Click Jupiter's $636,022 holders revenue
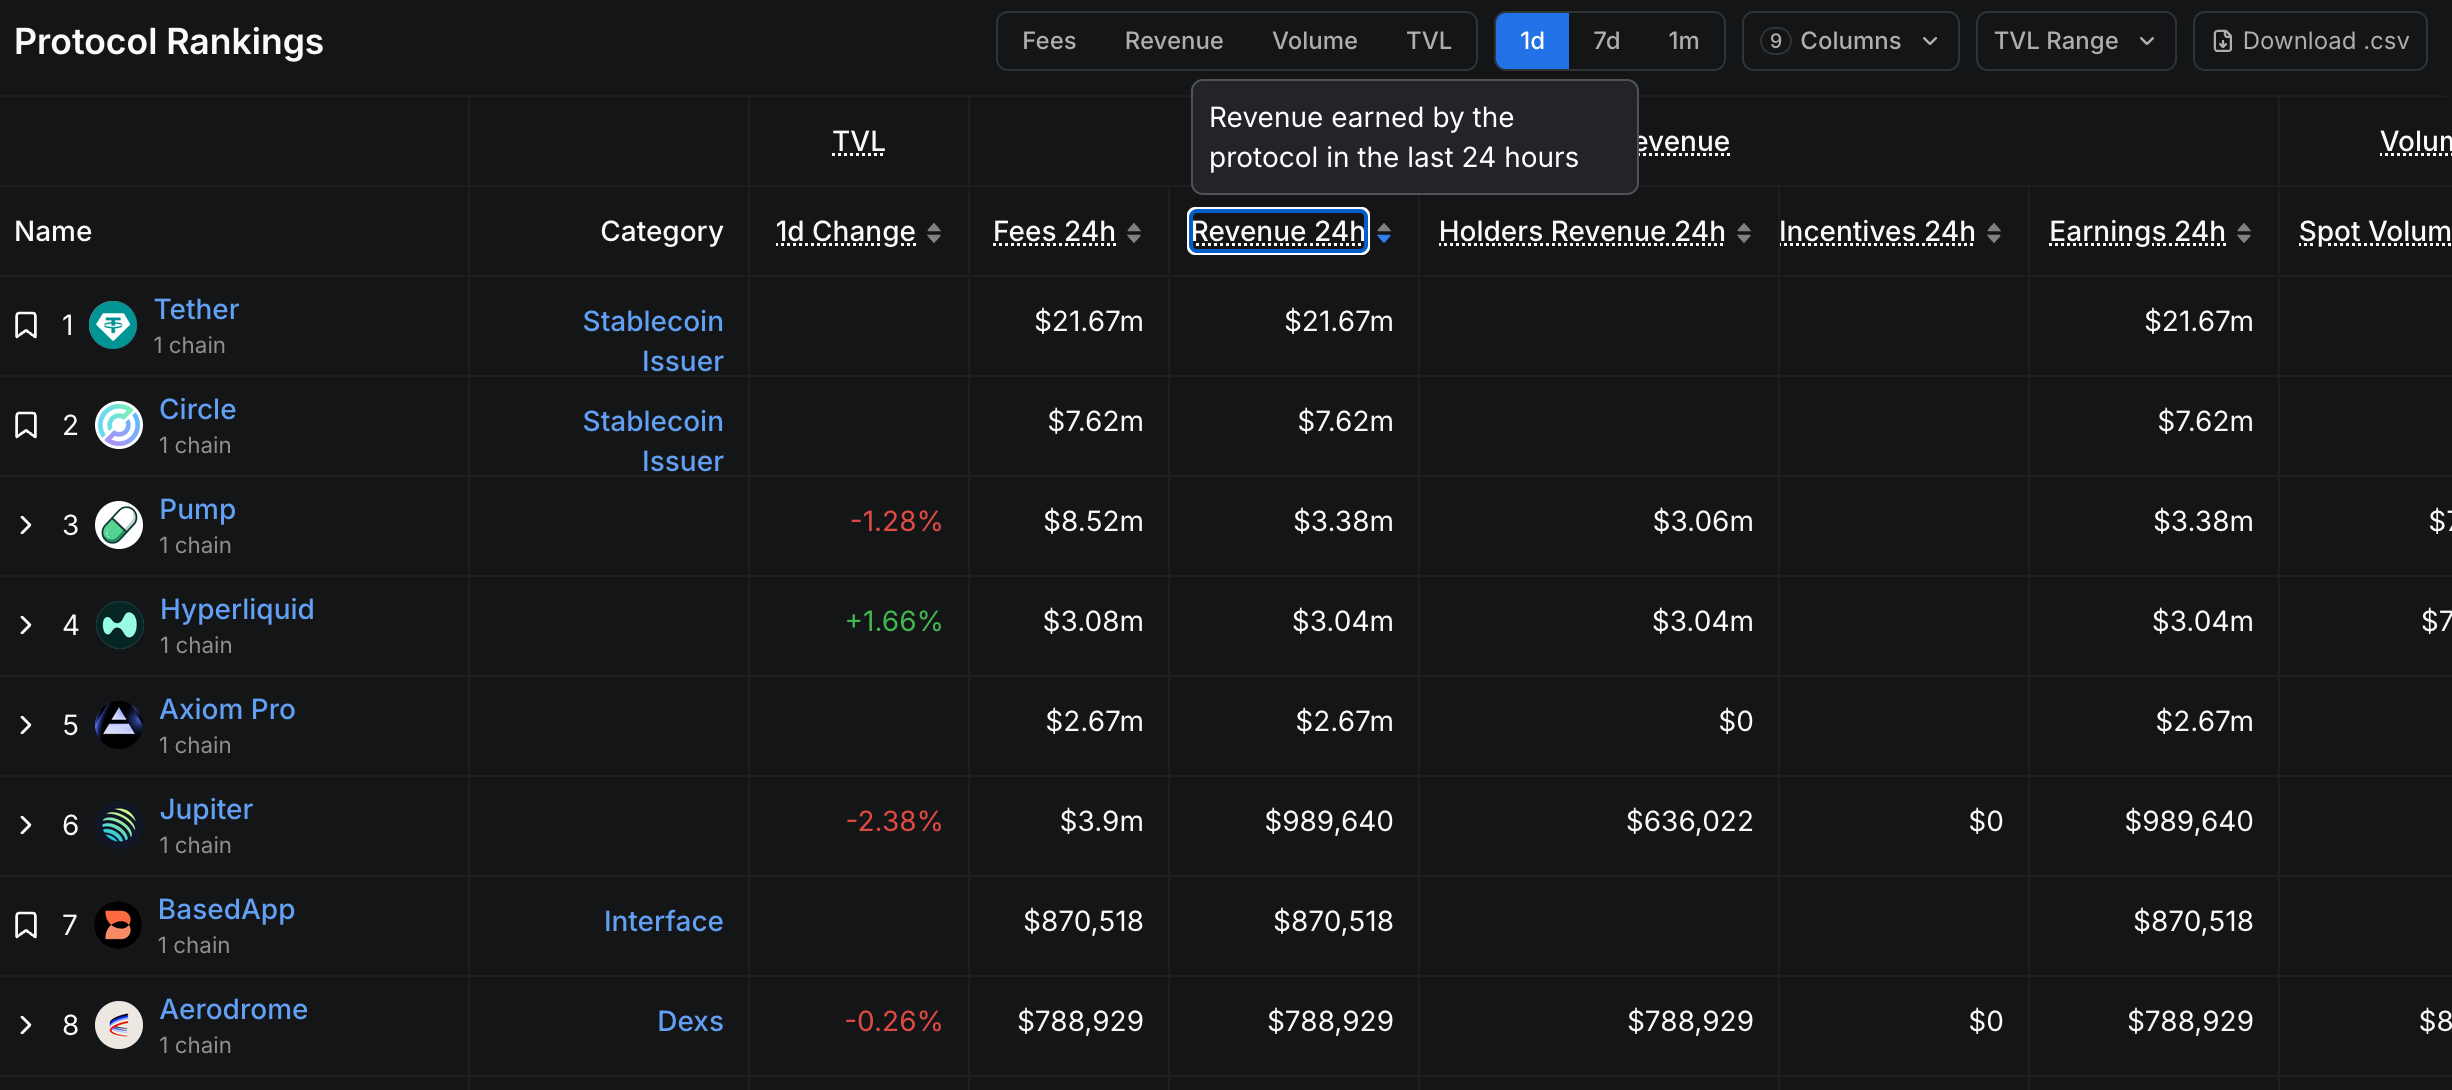The height and width of the screenshot is (1090, 2452). (1690, 821)
